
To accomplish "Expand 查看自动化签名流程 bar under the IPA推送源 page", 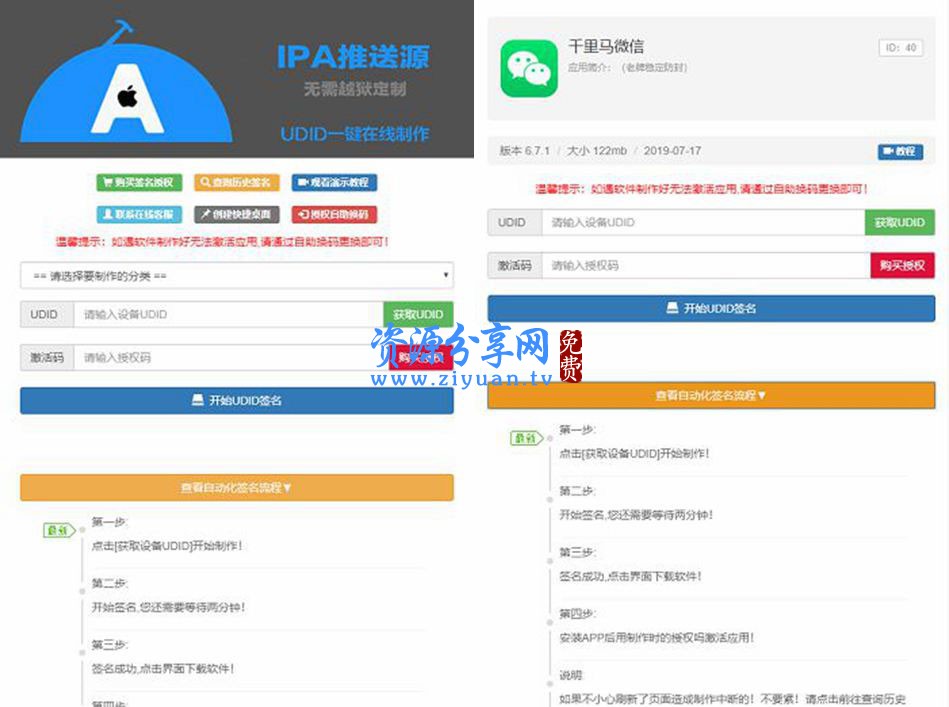I will click(237, 487).
